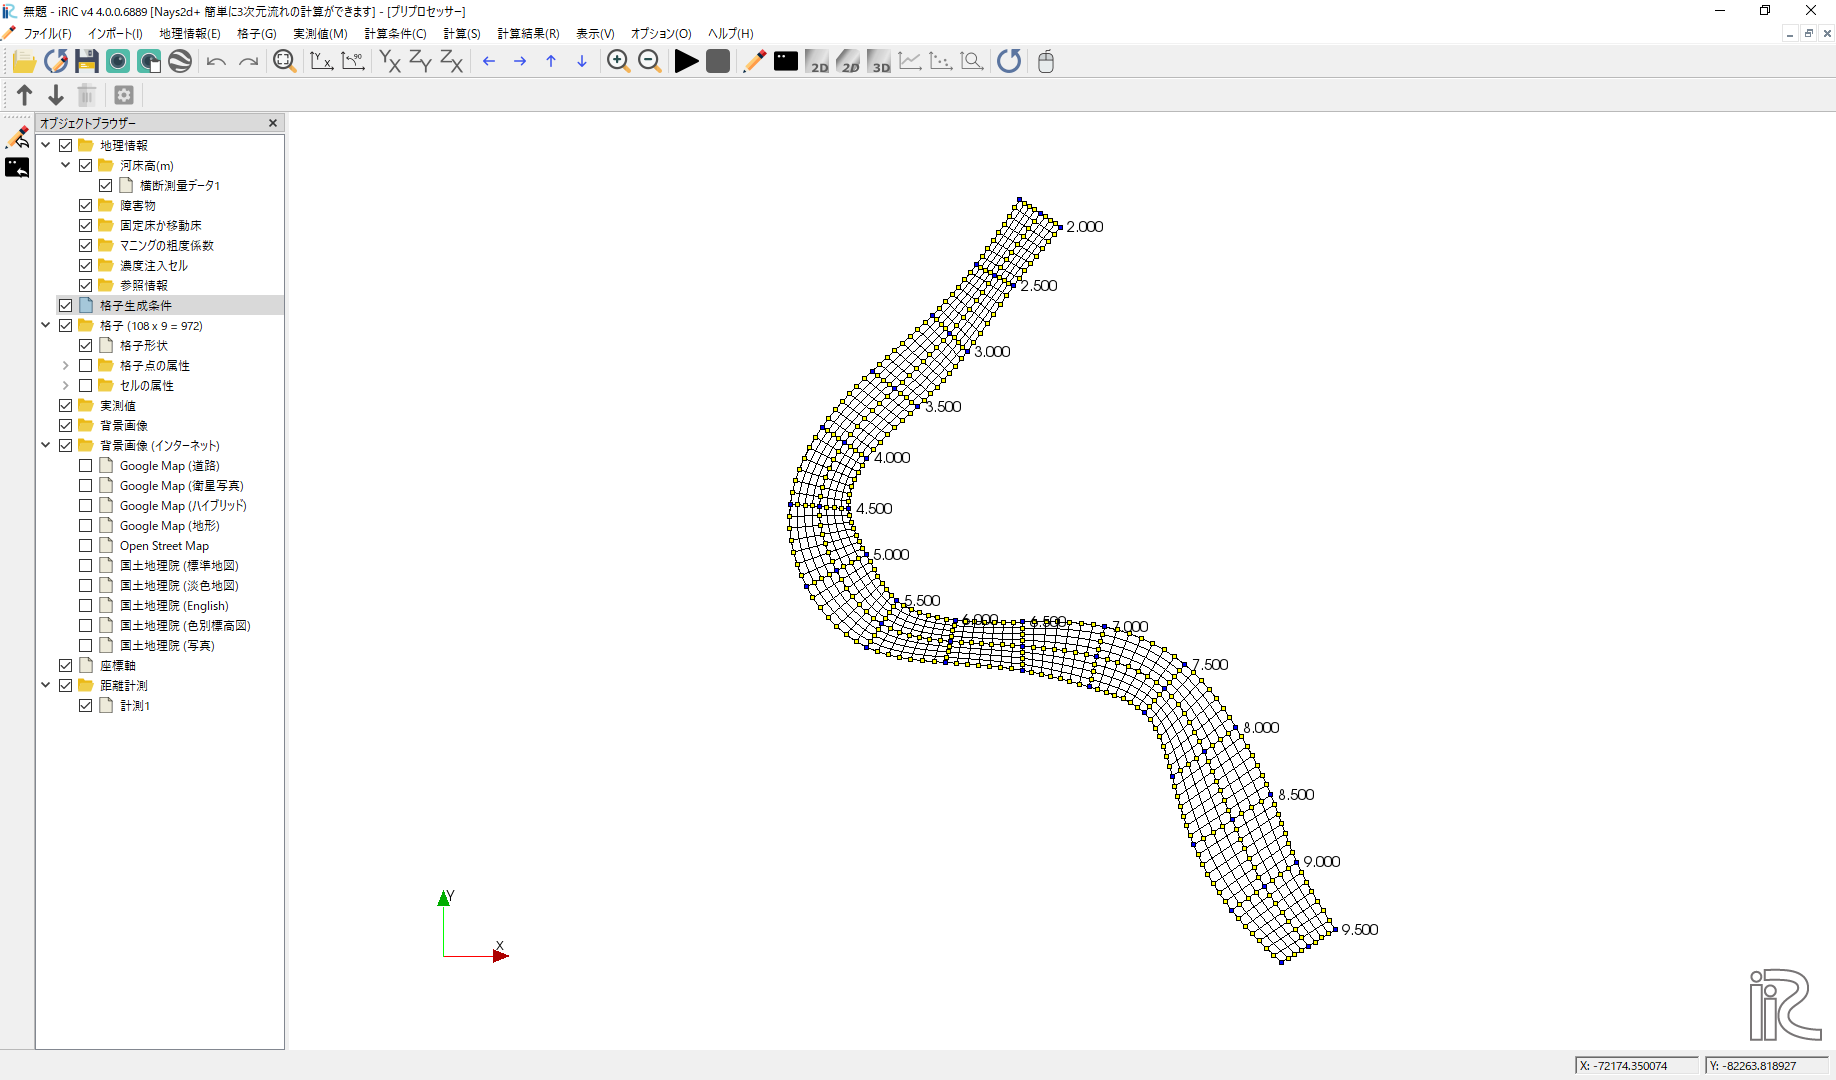Click the blue reload results circular arrow
The height and width of the screenshot is (1080, 1836).
point(1009,62)
